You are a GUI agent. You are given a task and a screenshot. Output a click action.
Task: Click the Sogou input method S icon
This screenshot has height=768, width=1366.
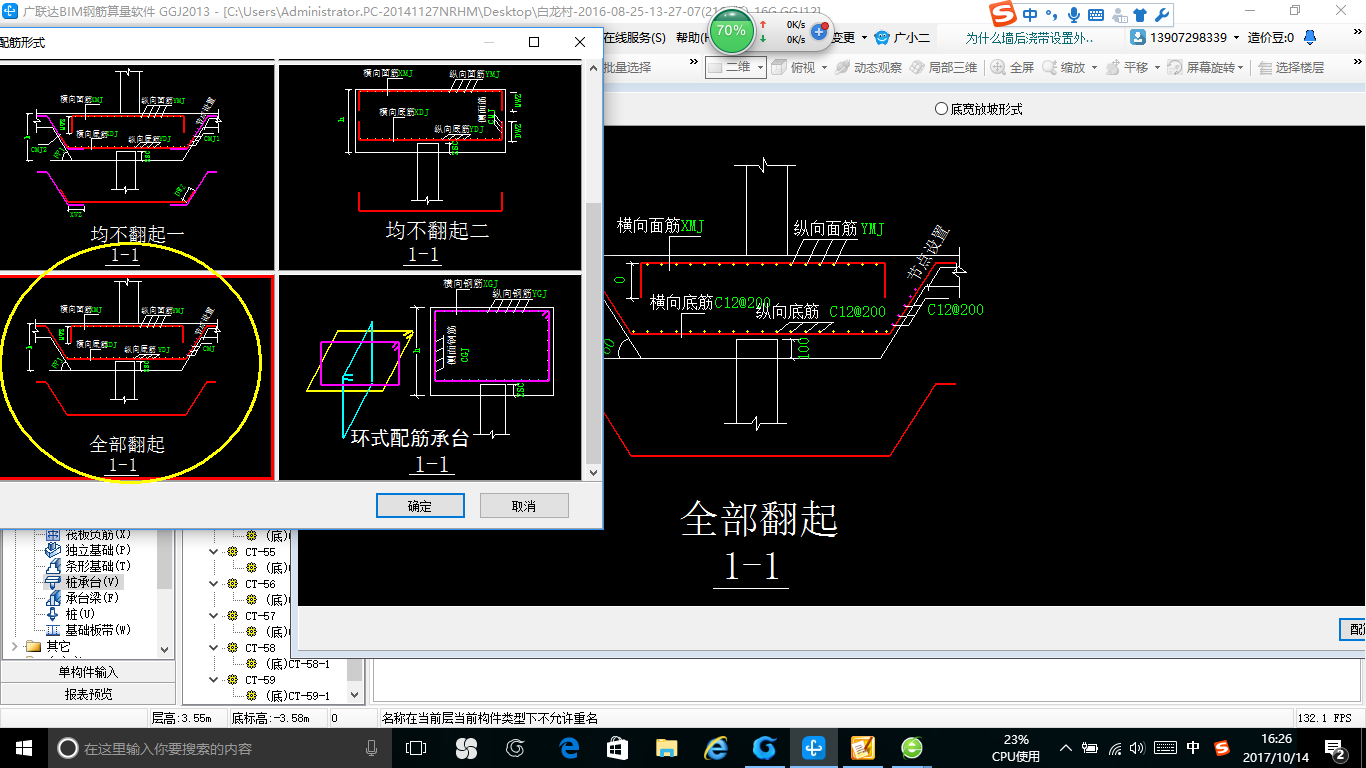click(1003, 14)
